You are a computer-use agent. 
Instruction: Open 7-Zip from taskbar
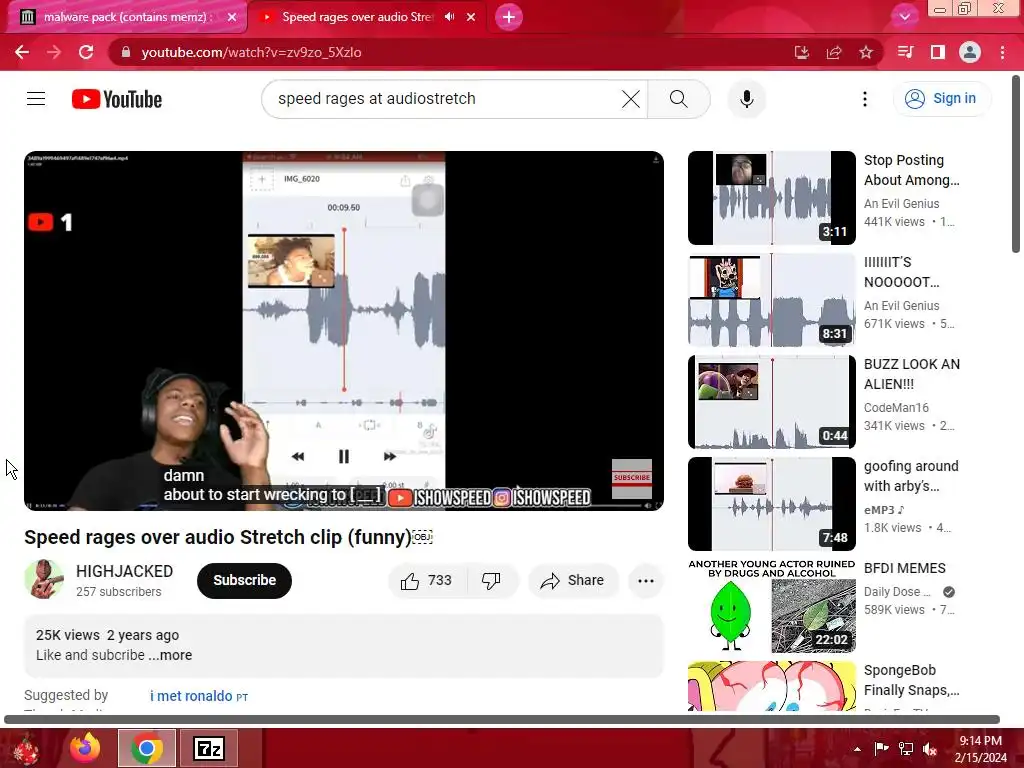209,748
